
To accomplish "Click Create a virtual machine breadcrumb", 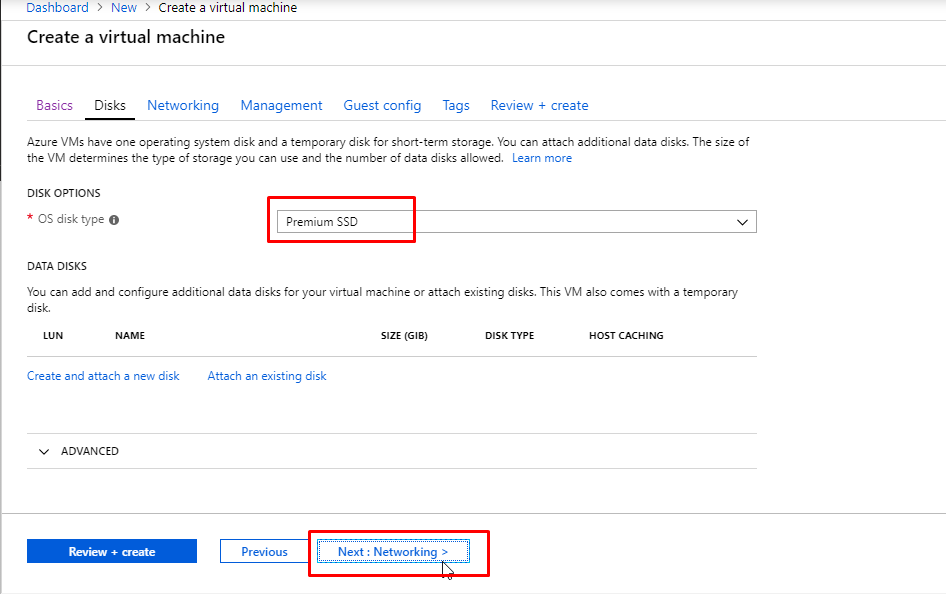I will (227, 8).
